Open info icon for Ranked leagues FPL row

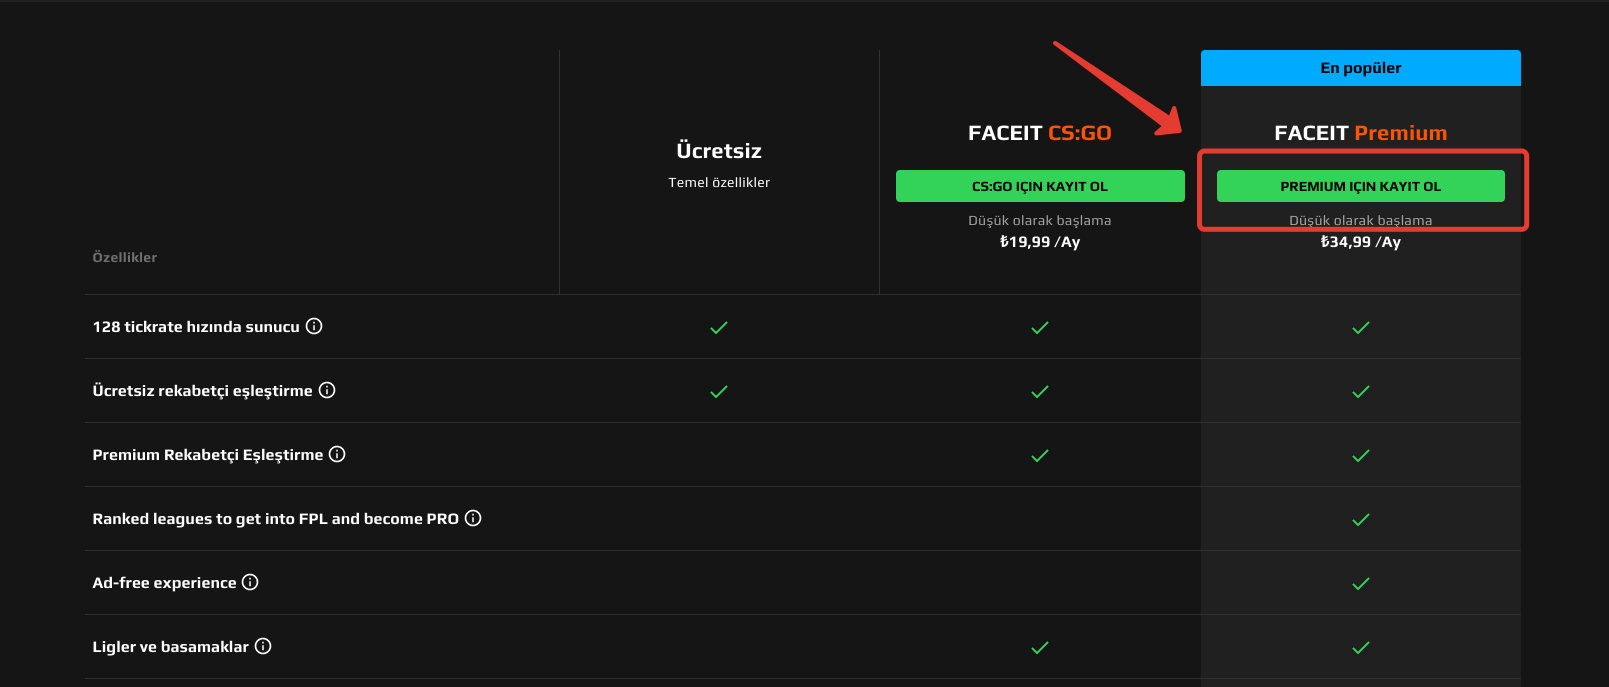tap(473, 518)
